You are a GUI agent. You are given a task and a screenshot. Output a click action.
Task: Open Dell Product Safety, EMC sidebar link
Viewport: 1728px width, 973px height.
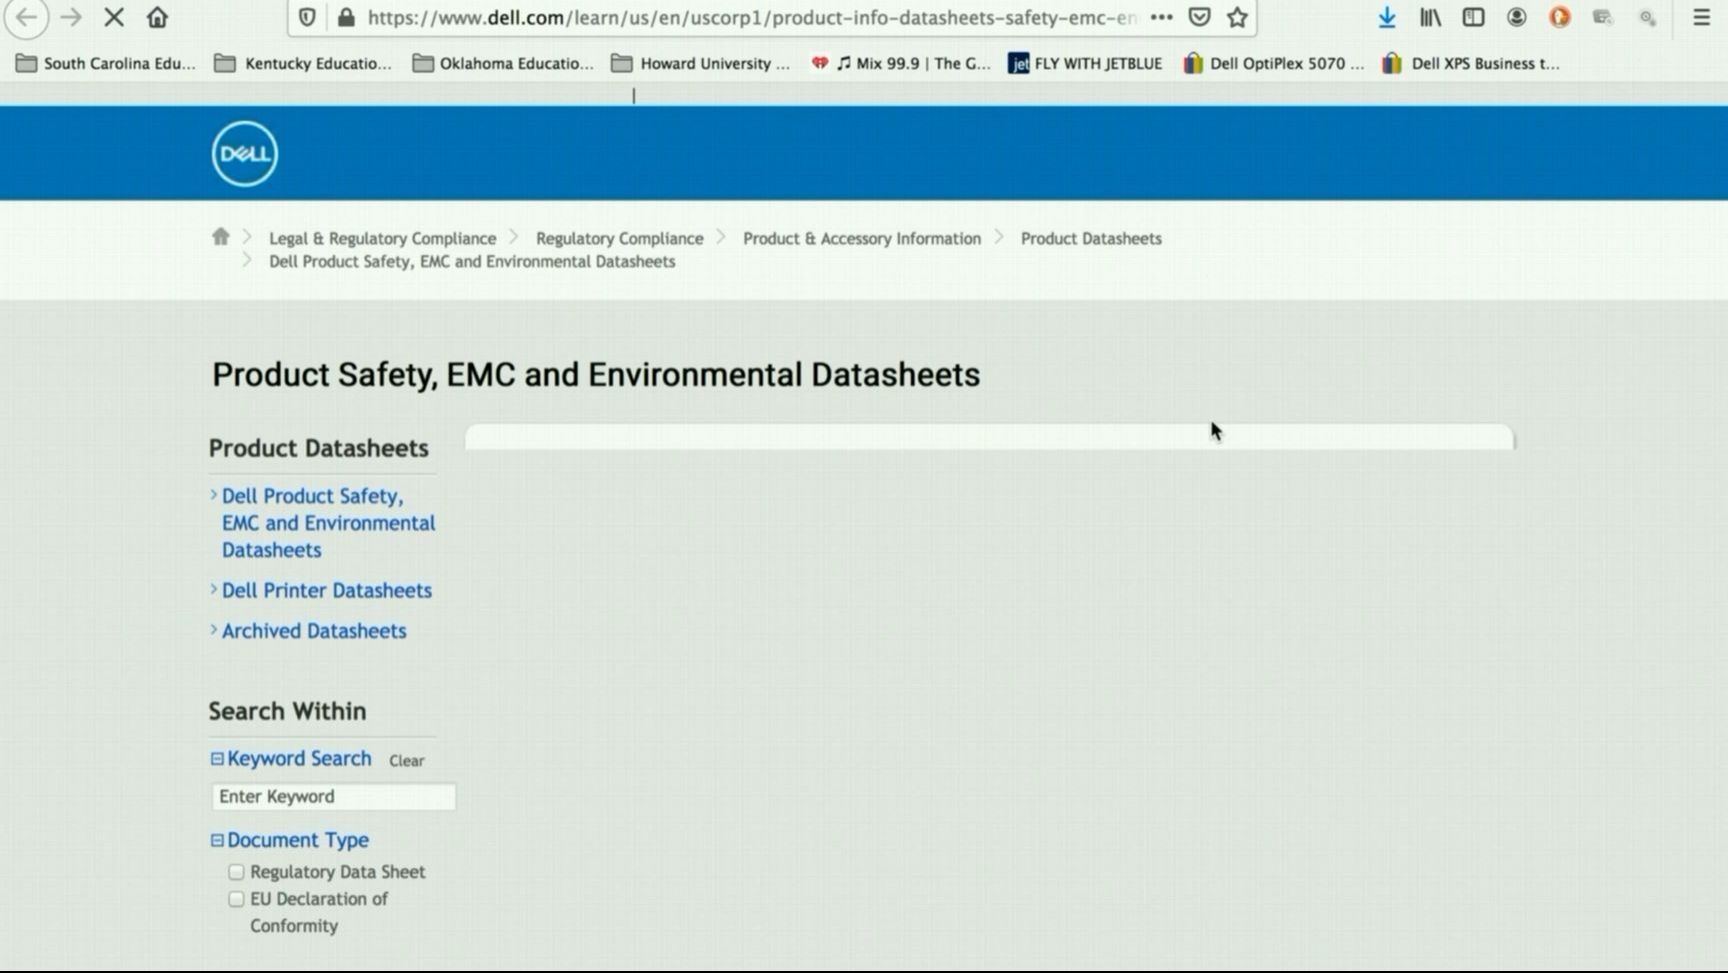(x=328, y=523)
